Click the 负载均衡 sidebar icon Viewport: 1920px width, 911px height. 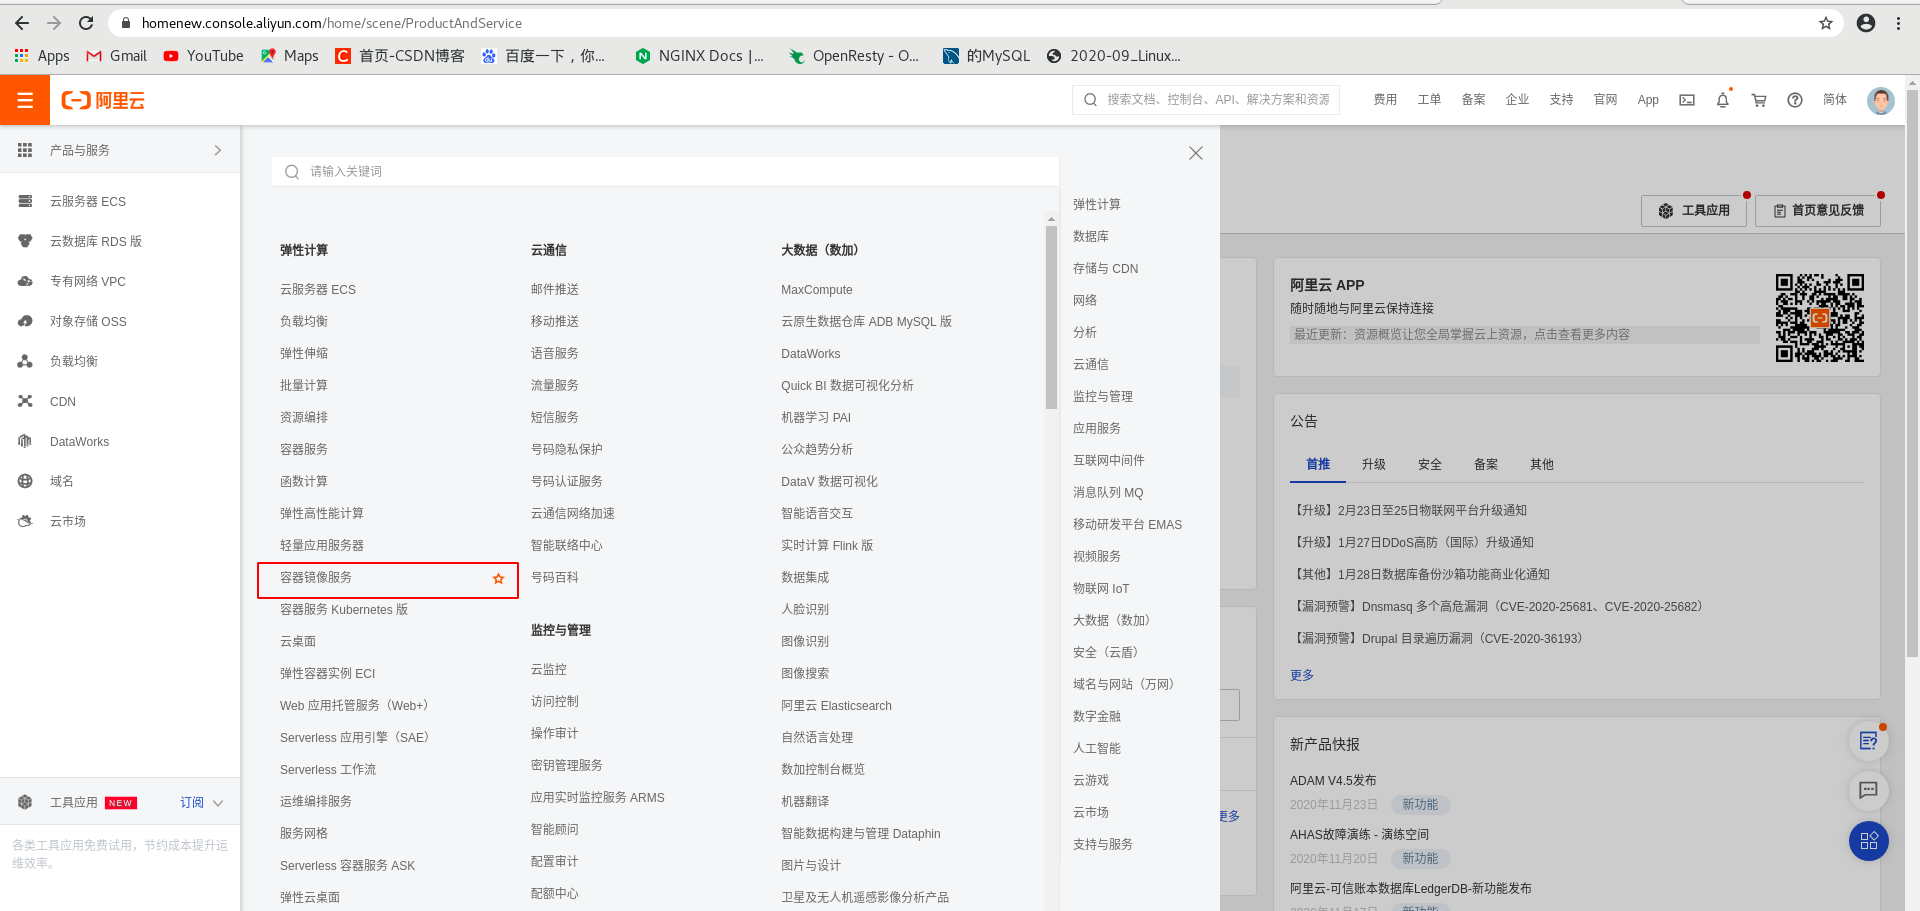point(25,361)
